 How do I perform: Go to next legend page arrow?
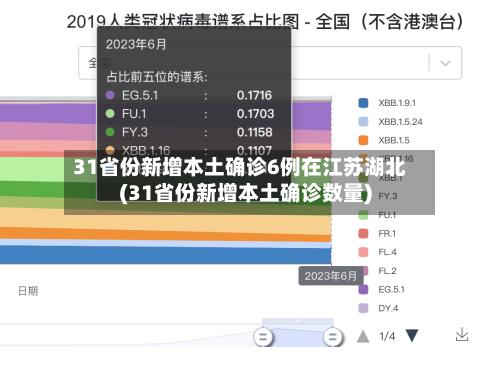pyautogui.click(x=412, y=336)
